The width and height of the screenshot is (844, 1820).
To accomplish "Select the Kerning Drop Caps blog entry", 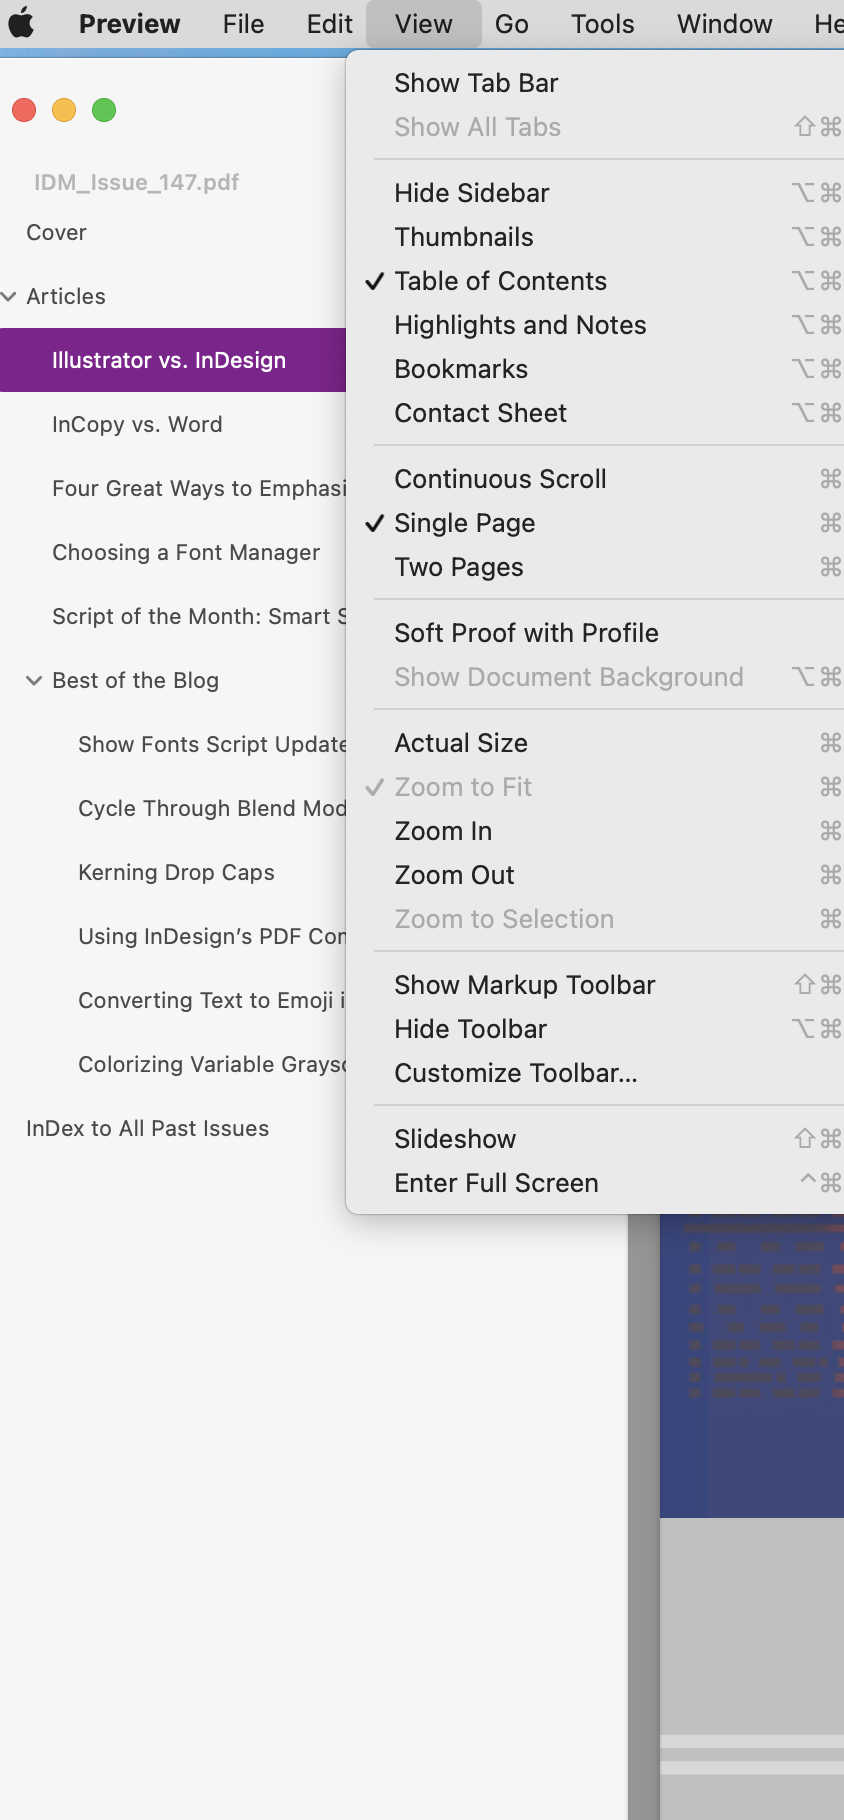I will pos(176,872).
